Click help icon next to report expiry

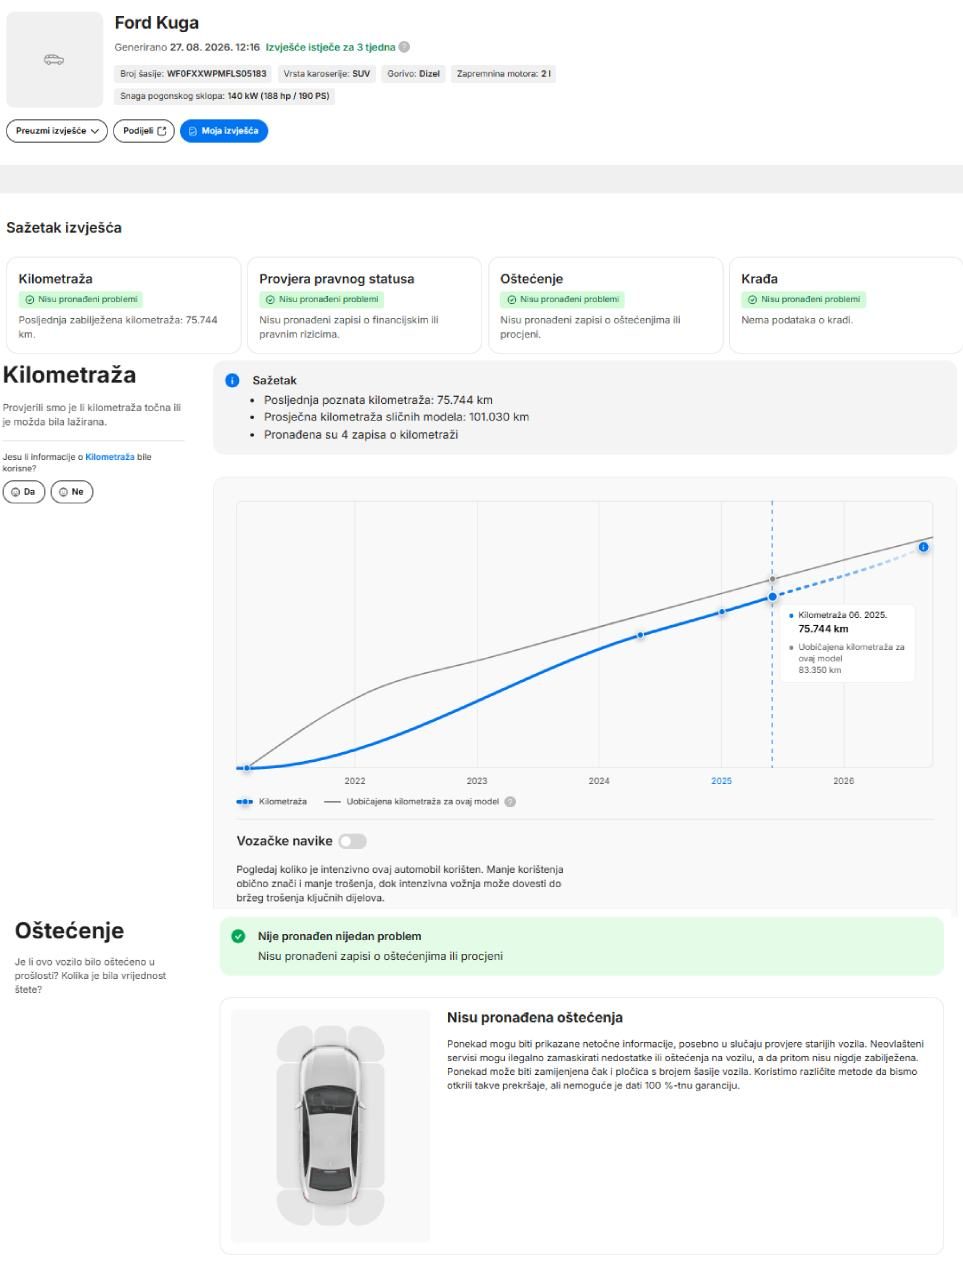pos(404,47)
